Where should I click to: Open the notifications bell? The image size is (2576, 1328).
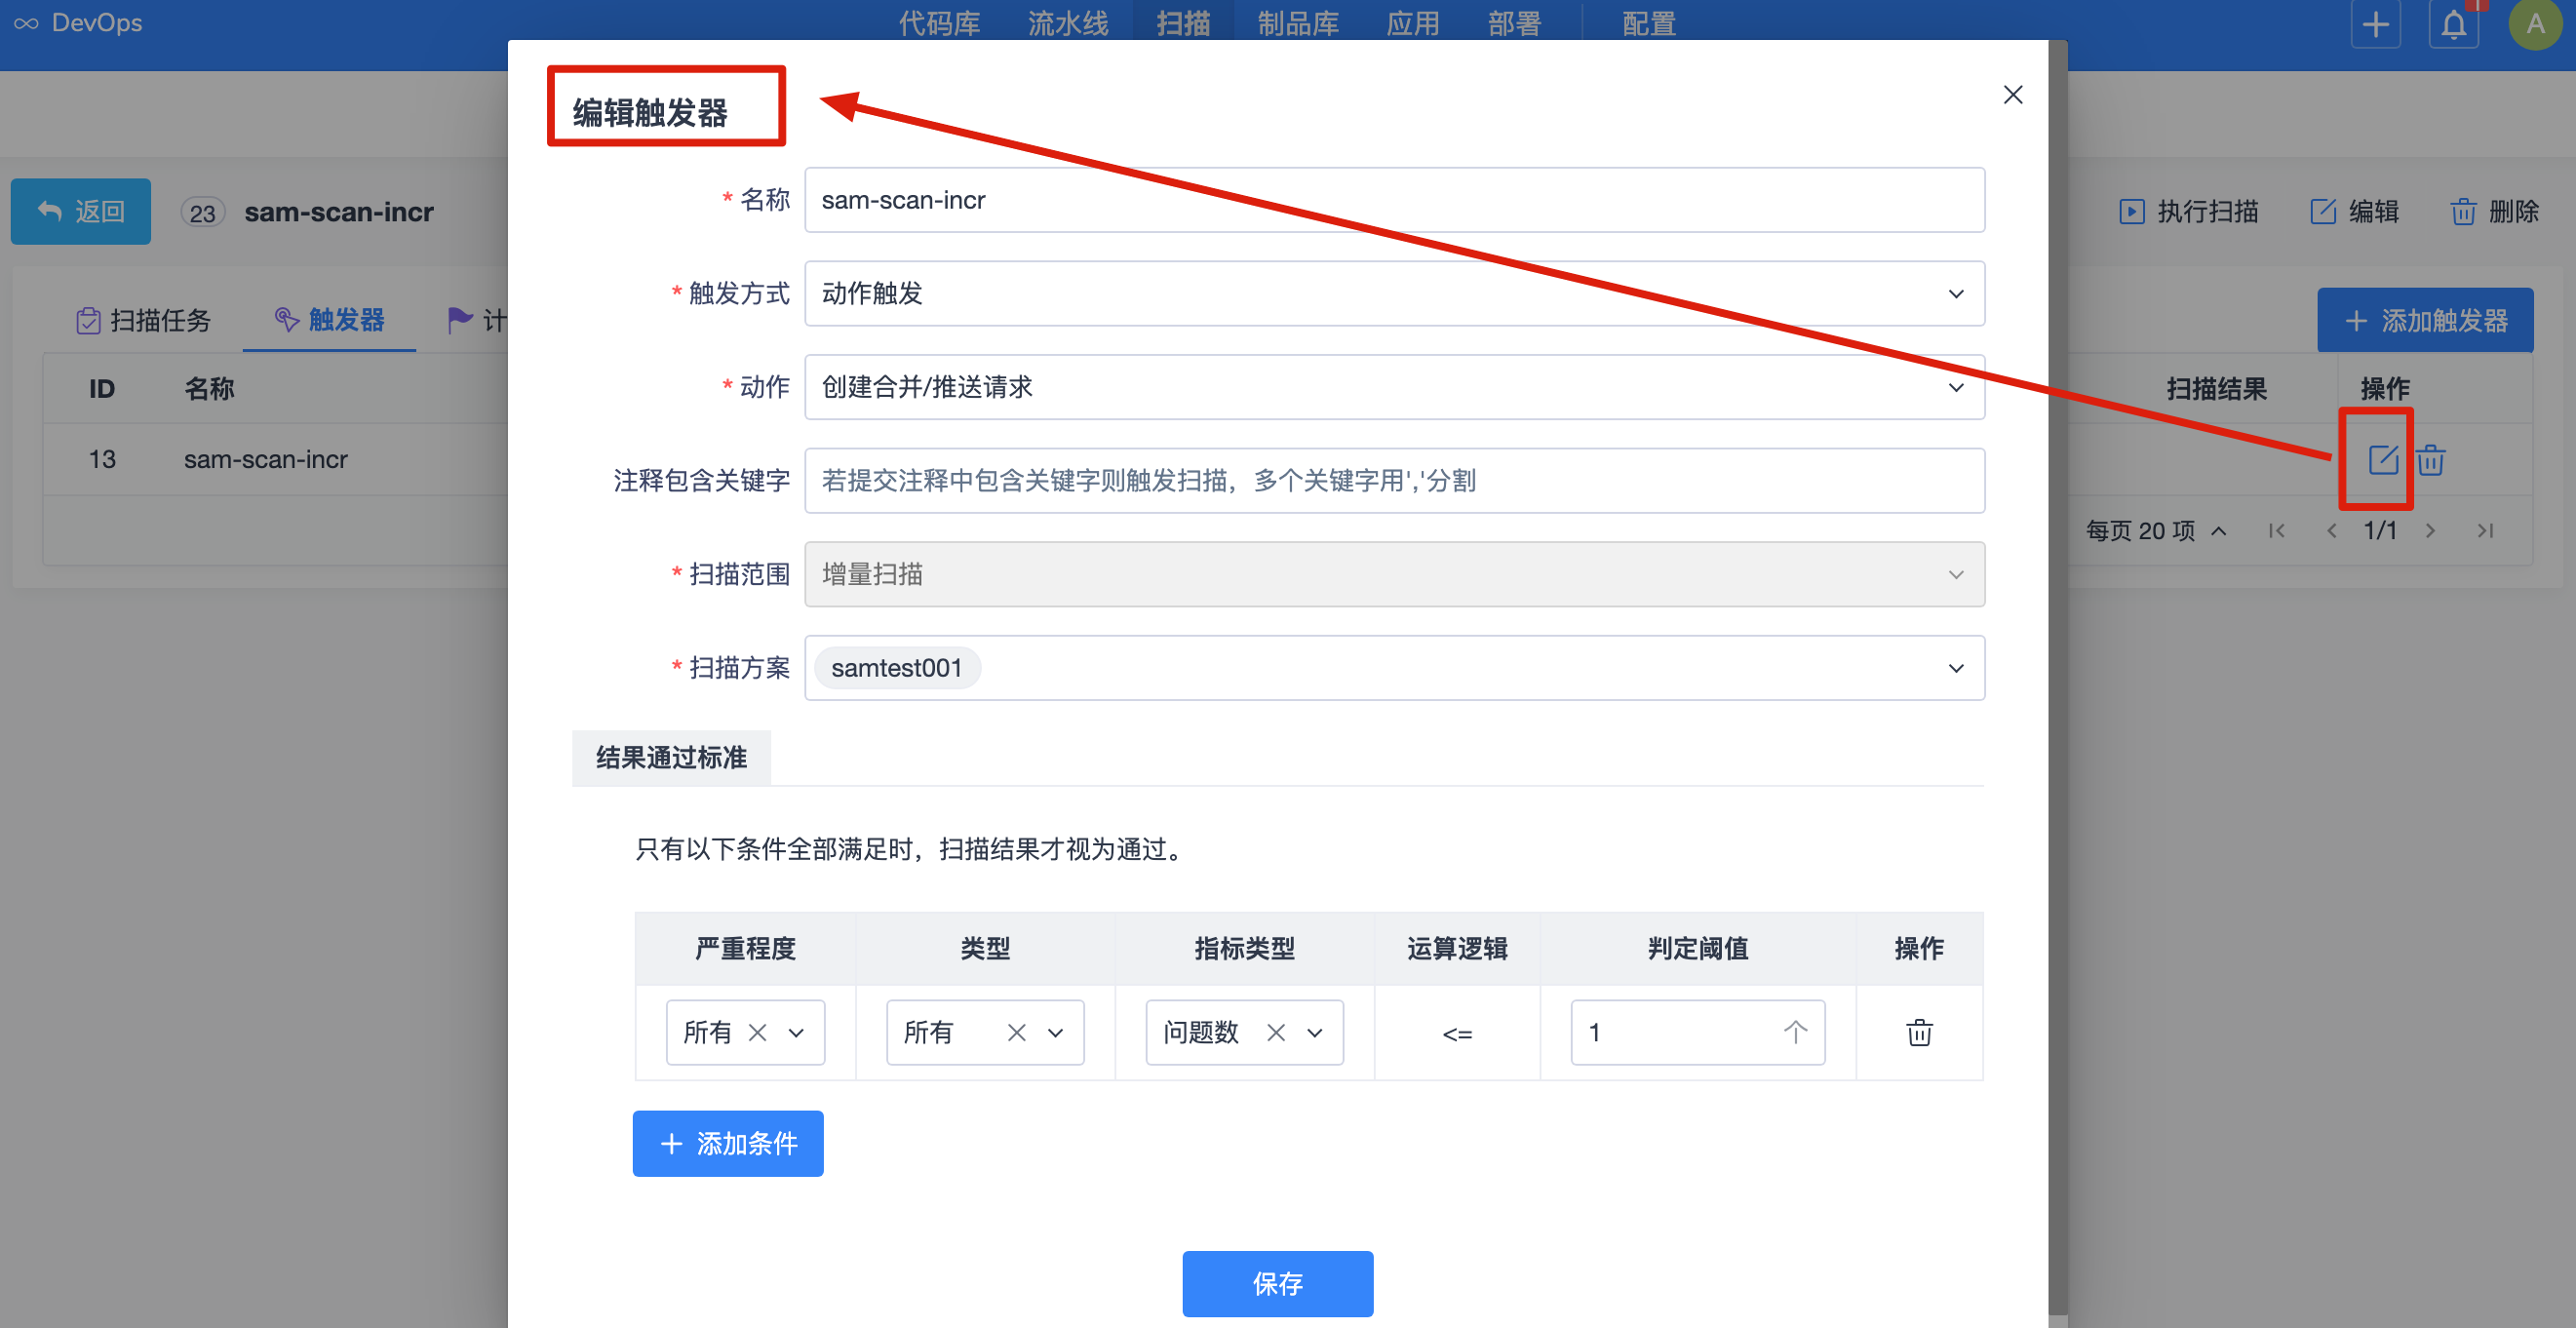pyautogui.click(x=2453, y=24)
